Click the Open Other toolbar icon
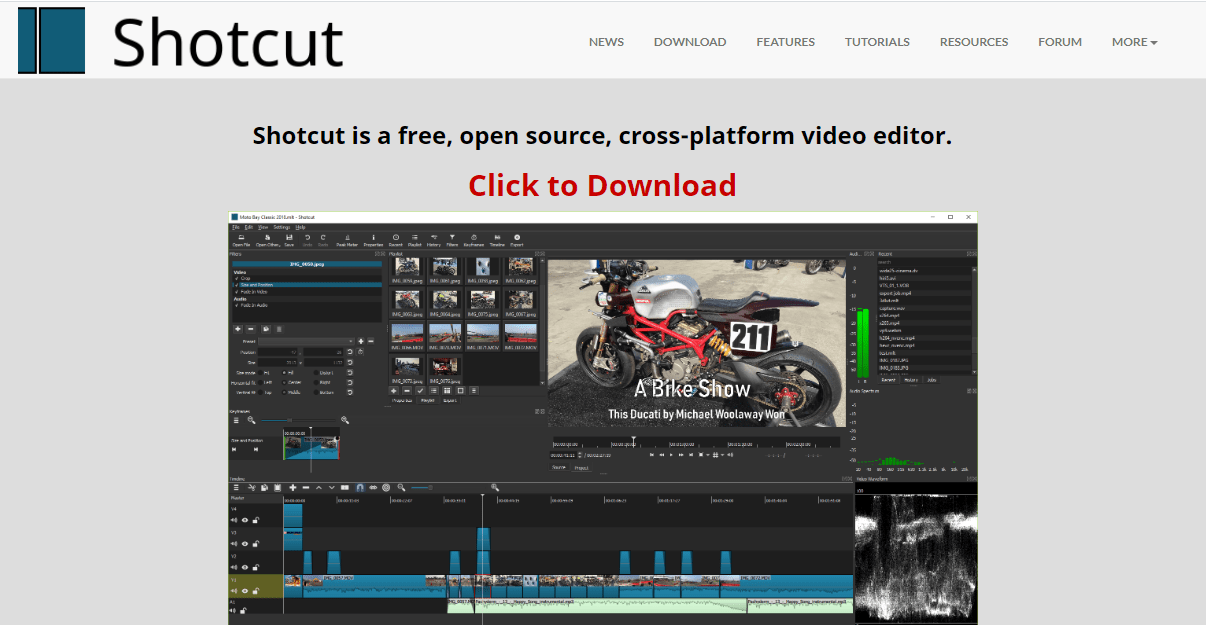This screenshot has height=625, width=1206. 267,240
